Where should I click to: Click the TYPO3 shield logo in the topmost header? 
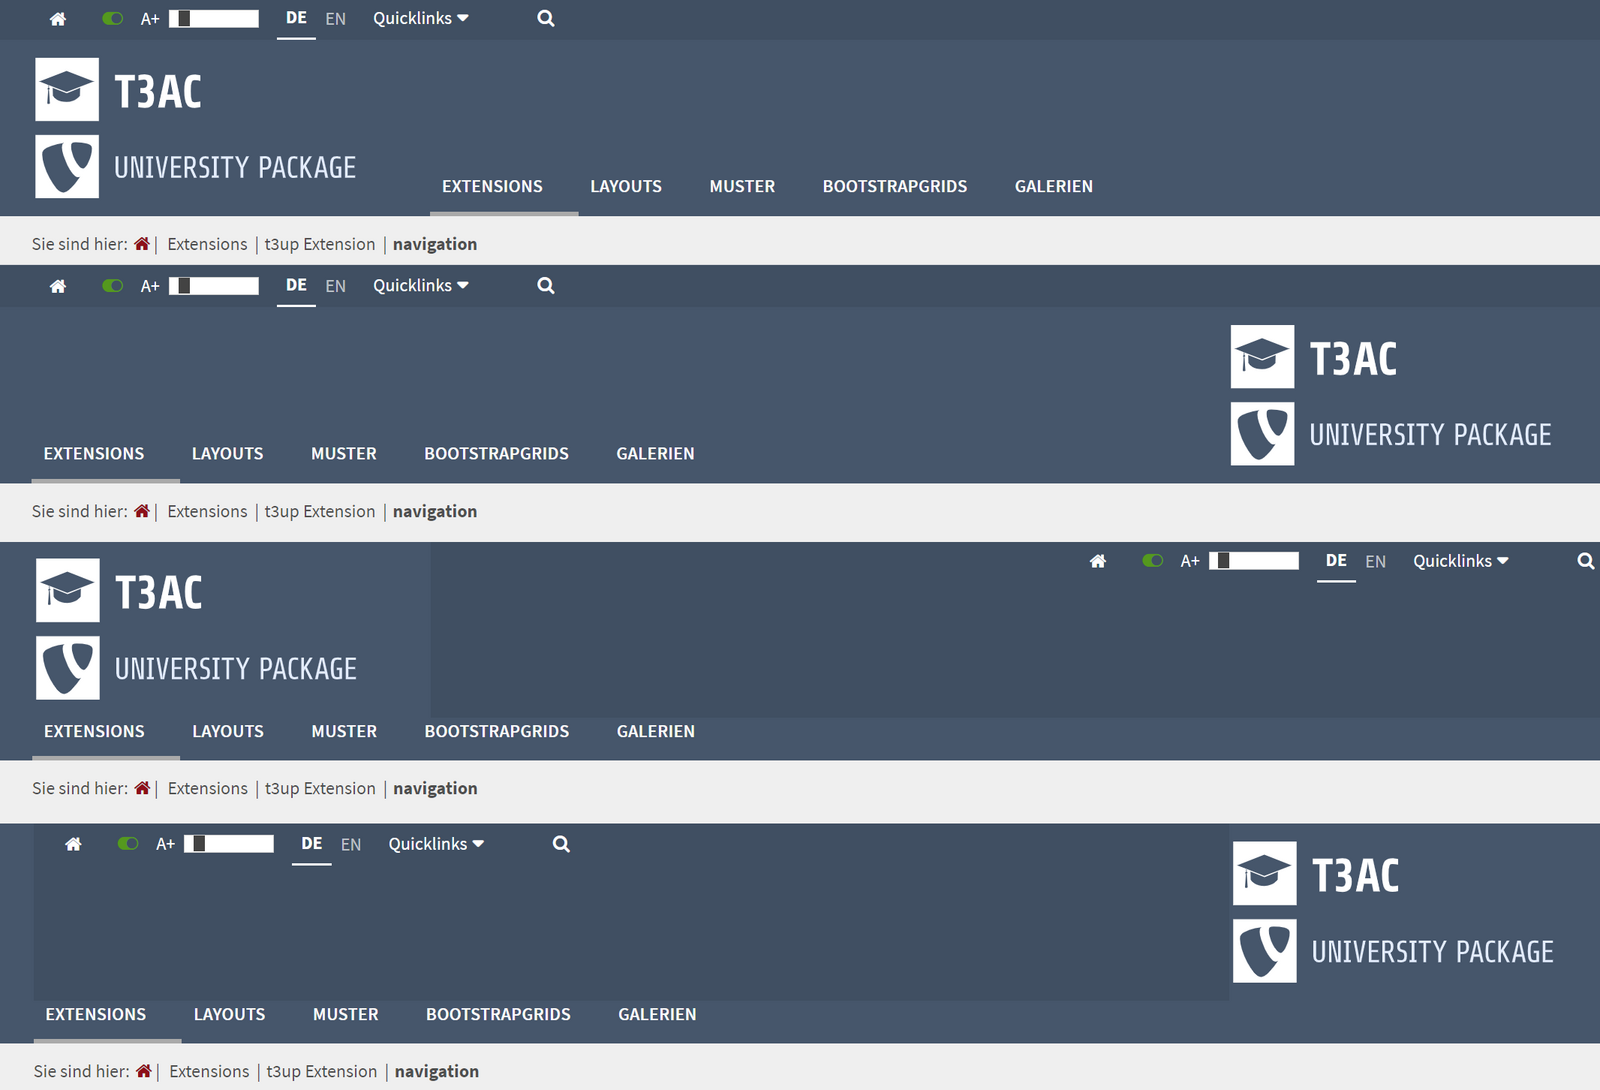point(67,166)
